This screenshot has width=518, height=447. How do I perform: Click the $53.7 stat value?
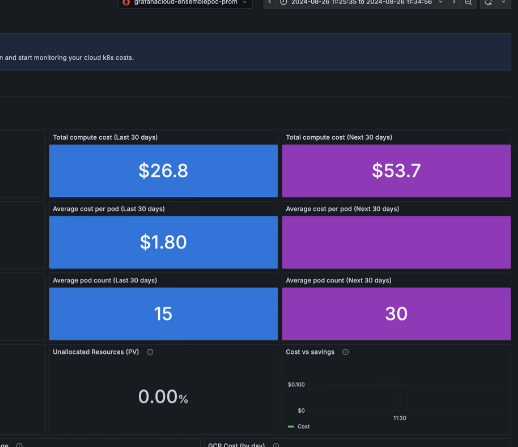(x=396, y=171)
